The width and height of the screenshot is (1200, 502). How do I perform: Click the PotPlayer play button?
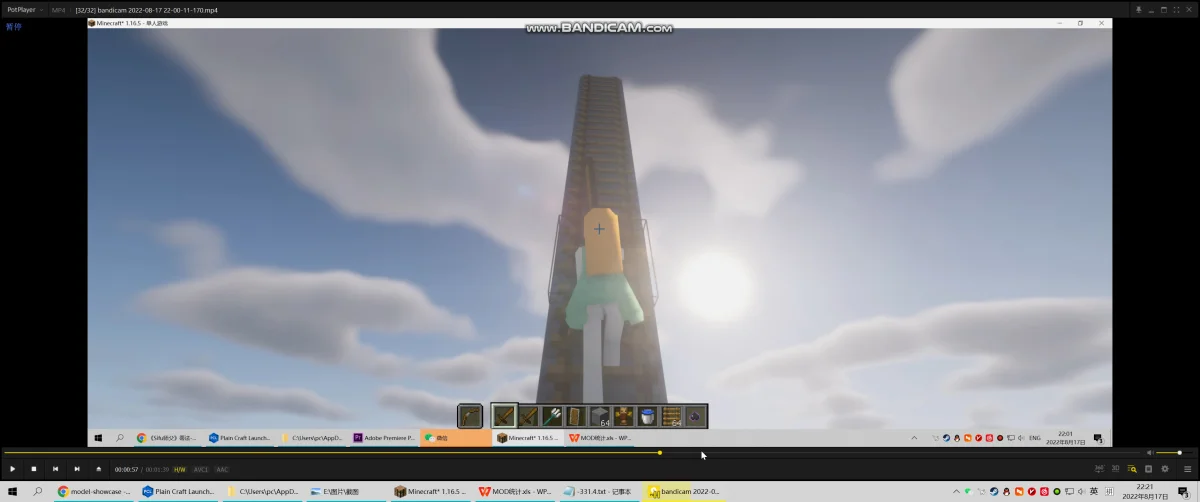[x=12, y=469]
